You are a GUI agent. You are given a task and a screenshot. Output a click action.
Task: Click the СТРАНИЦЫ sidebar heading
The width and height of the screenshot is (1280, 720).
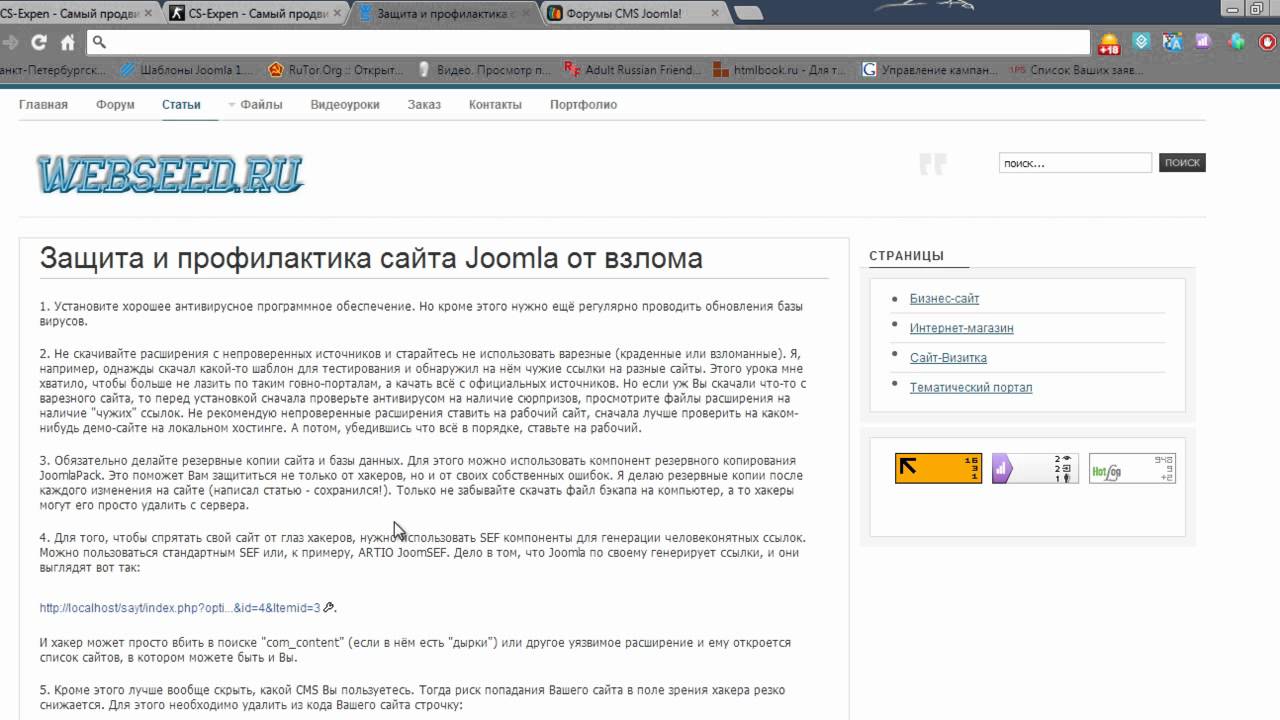906,256
